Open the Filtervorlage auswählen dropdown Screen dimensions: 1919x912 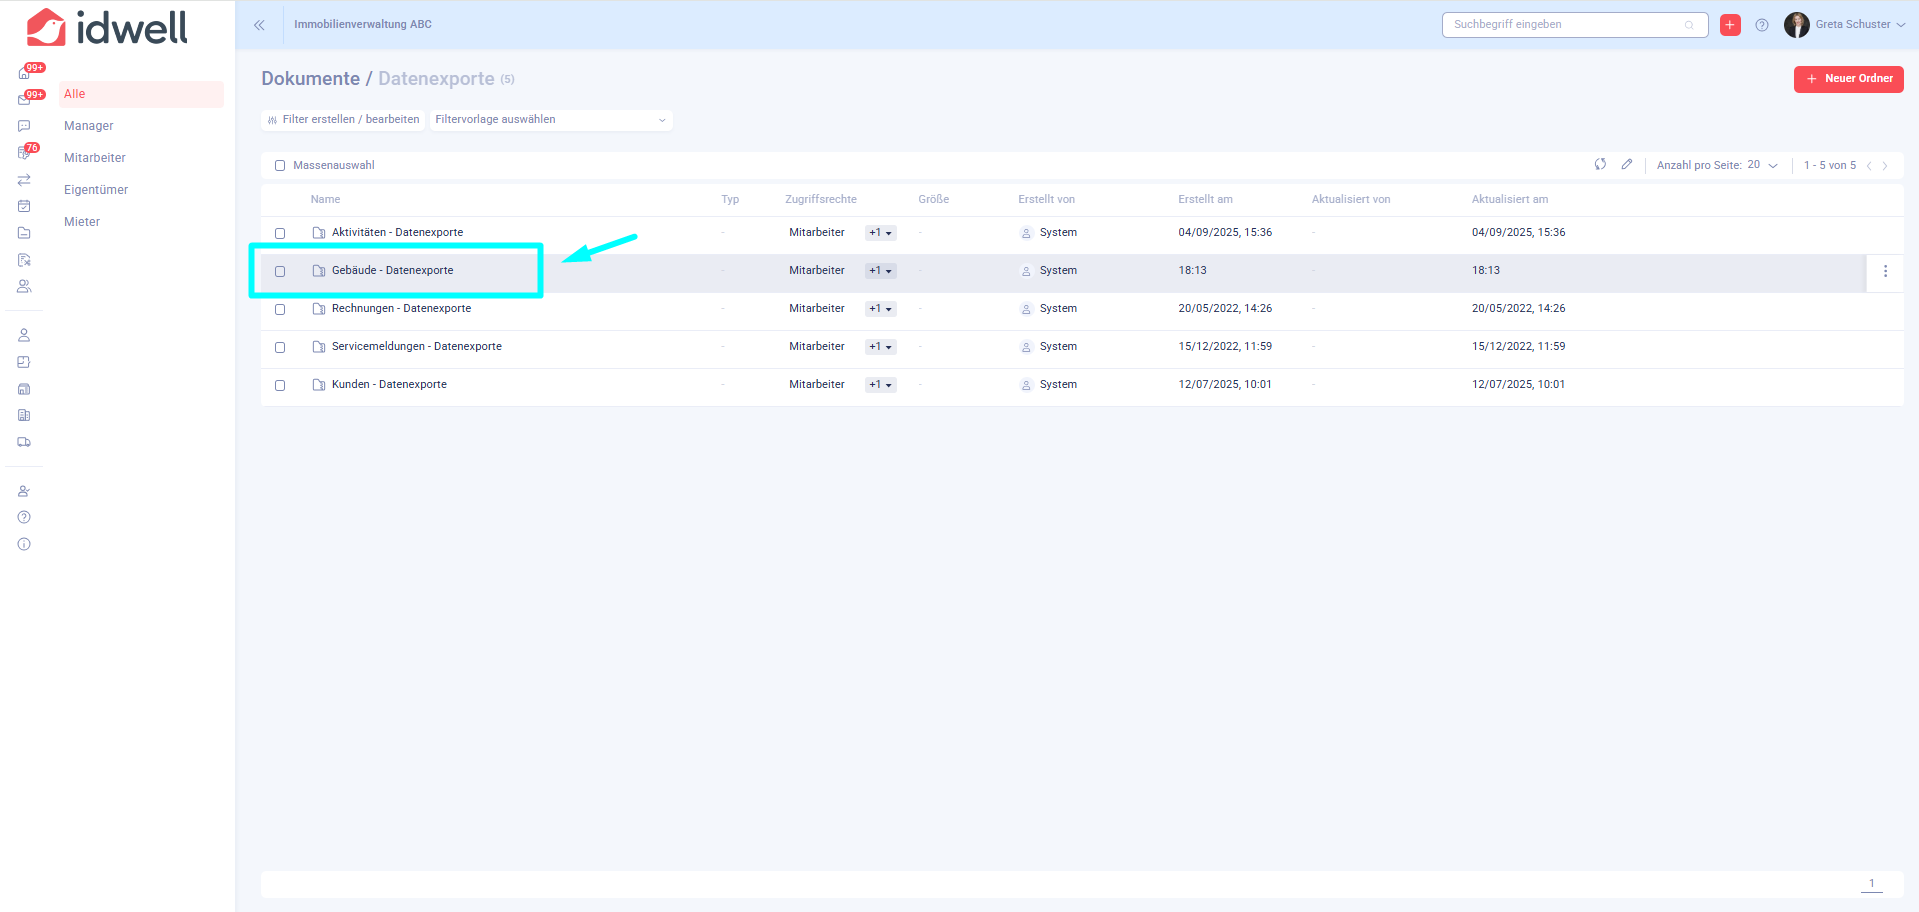coord(550,120)
